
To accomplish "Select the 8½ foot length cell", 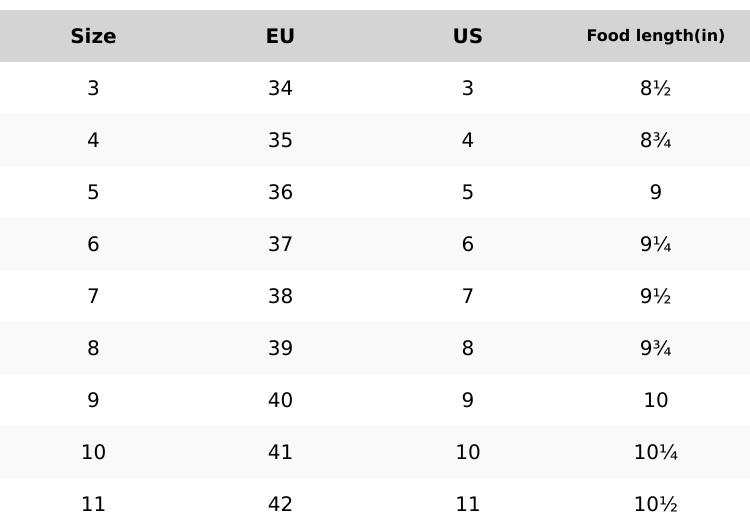I will (x=655, y=89).
